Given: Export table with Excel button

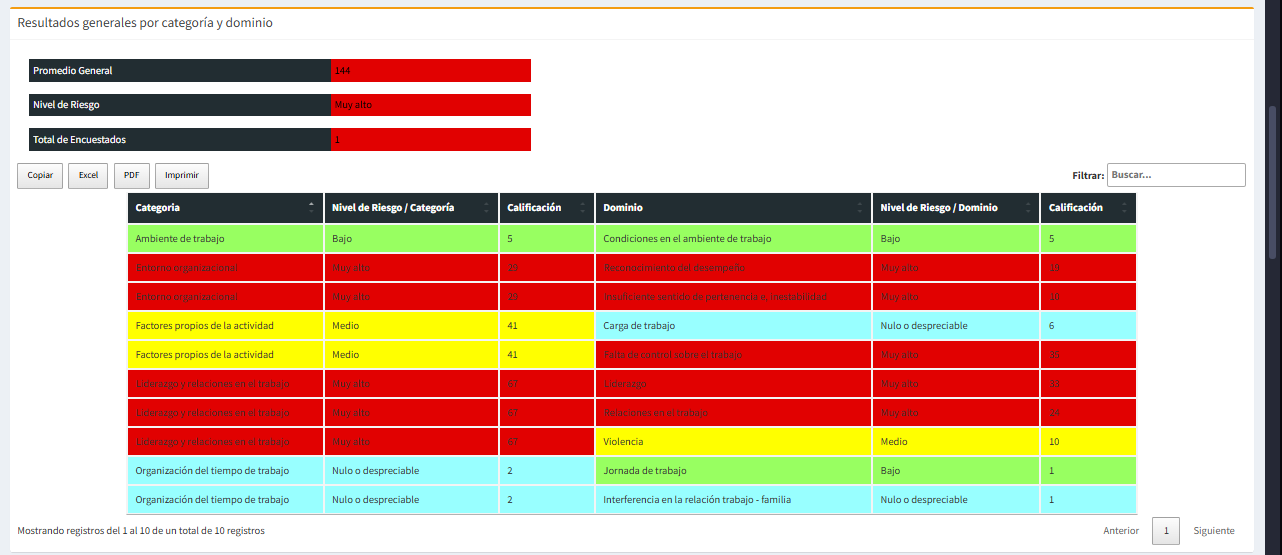Looking at the screenshot, I should click(88, 175).
